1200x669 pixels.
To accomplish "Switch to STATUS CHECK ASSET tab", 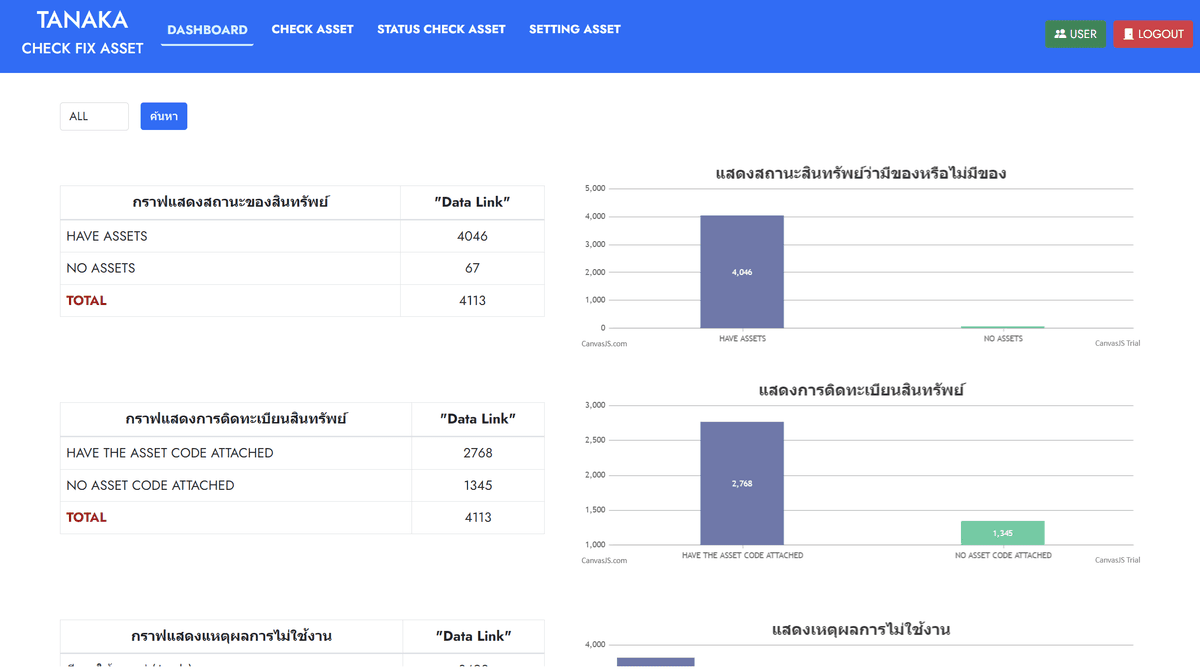I will [441, 29].
